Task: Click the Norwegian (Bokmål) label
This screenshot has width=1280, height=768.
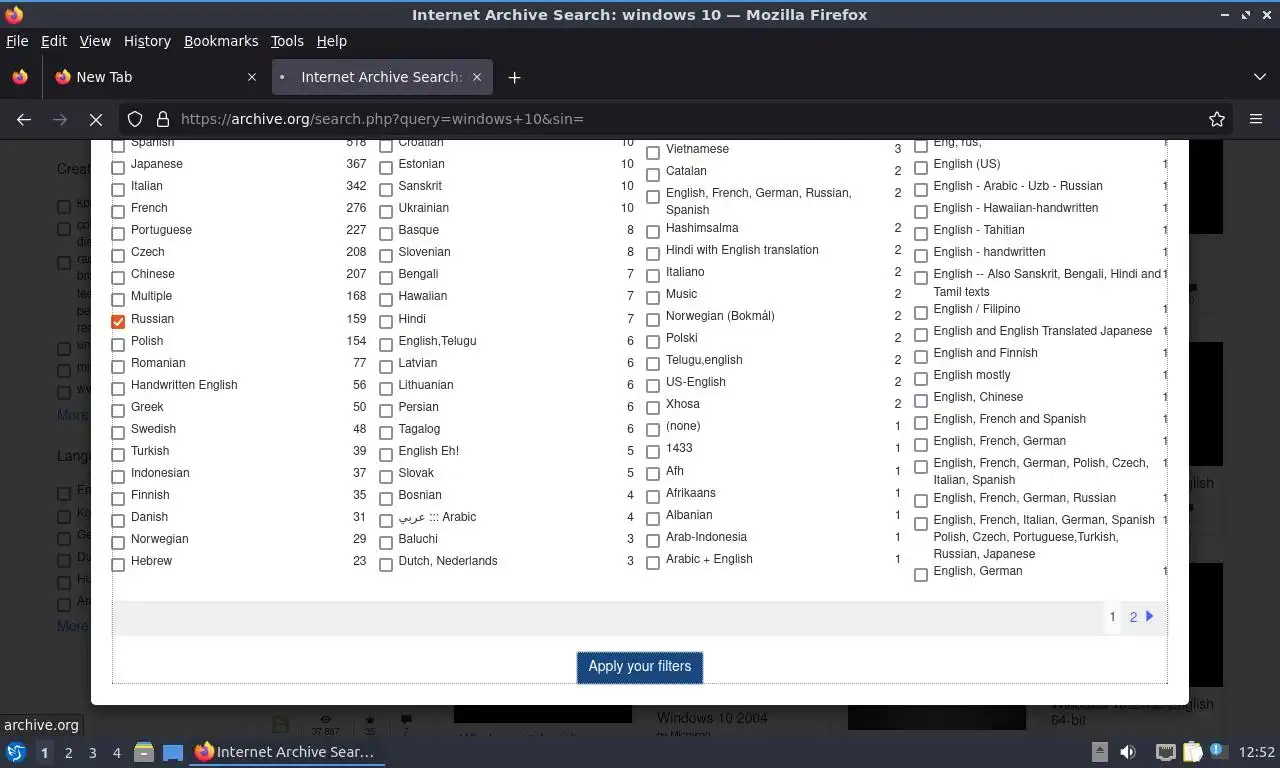Action: click(720, 316)
